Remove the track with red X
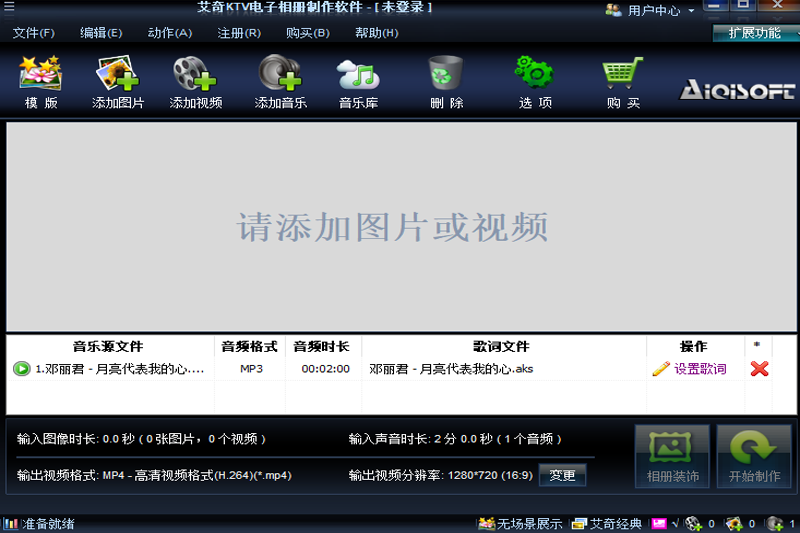This screenshot has height=533, width=800. tap(759, 369)
